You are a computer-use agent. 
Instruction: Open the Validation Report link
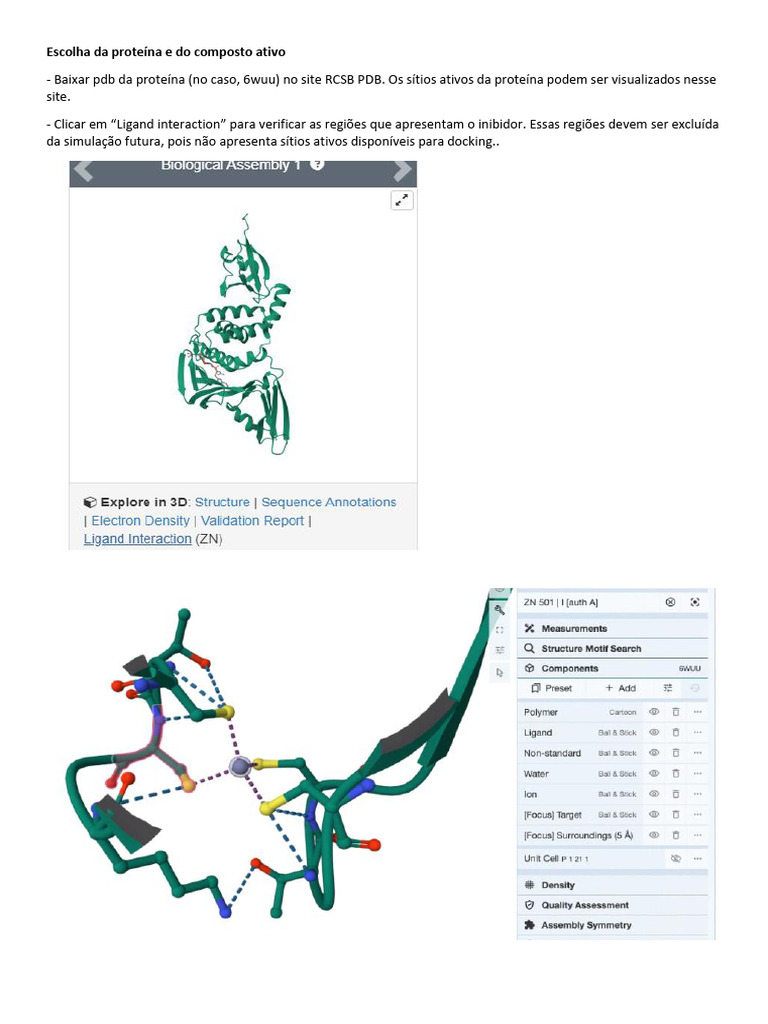(252, 521)
